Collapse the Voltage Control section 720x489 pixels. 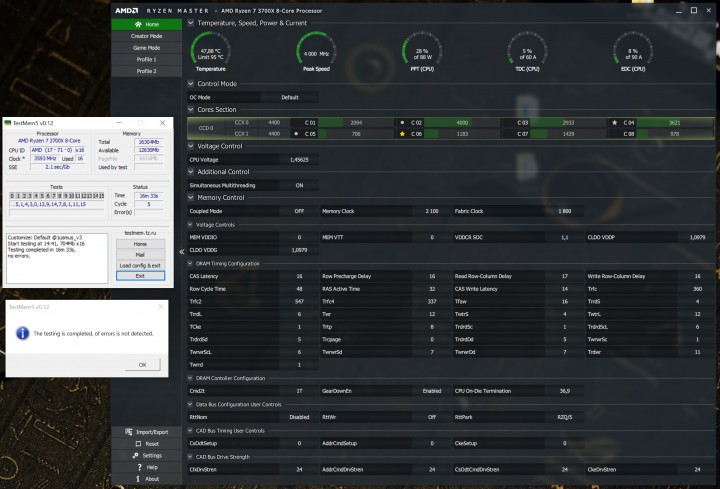point(191,146)
